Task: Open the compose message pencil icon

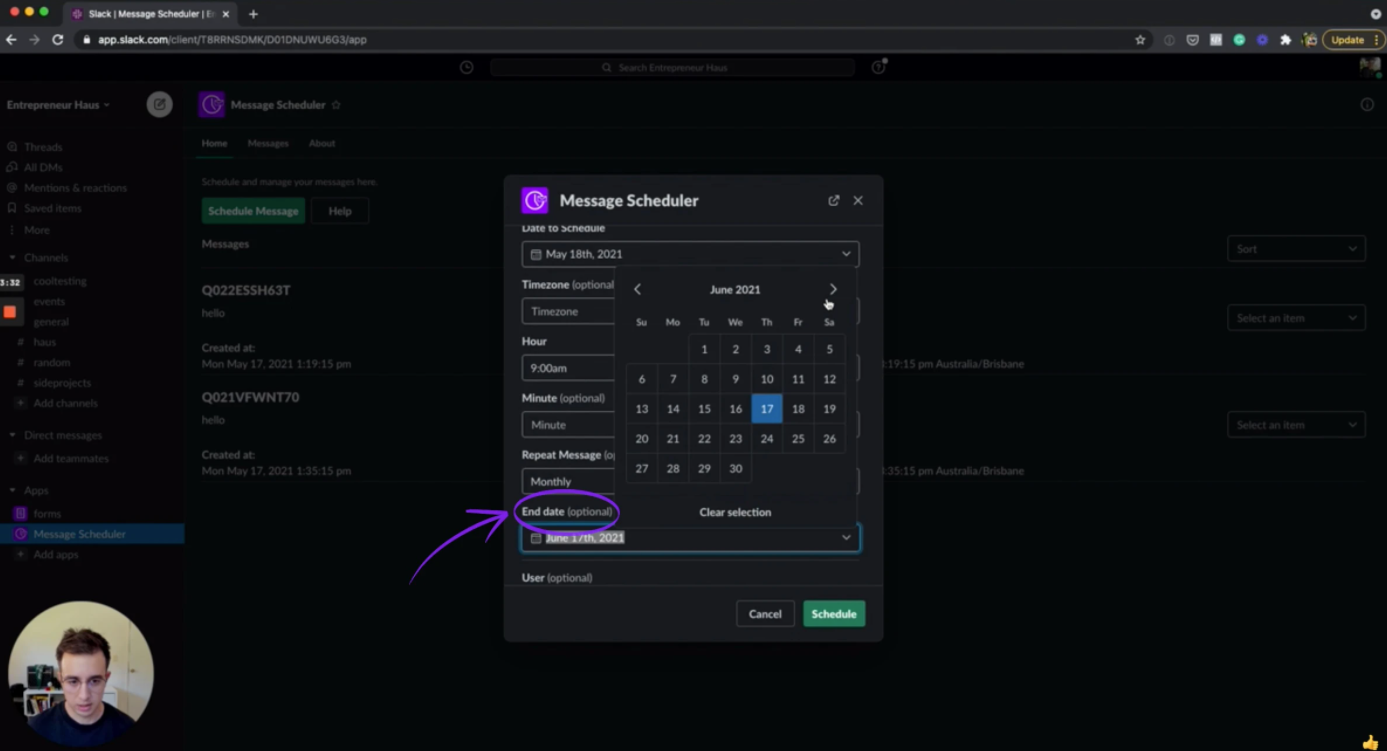Action: point(160,104)
